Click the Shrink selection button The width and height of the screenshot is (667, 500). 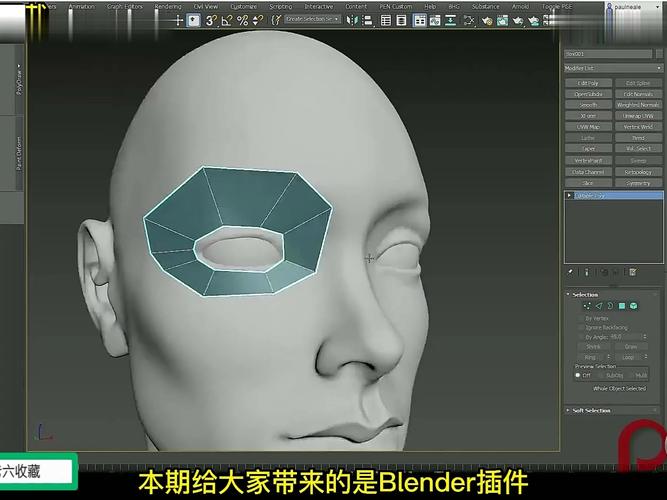[593, 347]
